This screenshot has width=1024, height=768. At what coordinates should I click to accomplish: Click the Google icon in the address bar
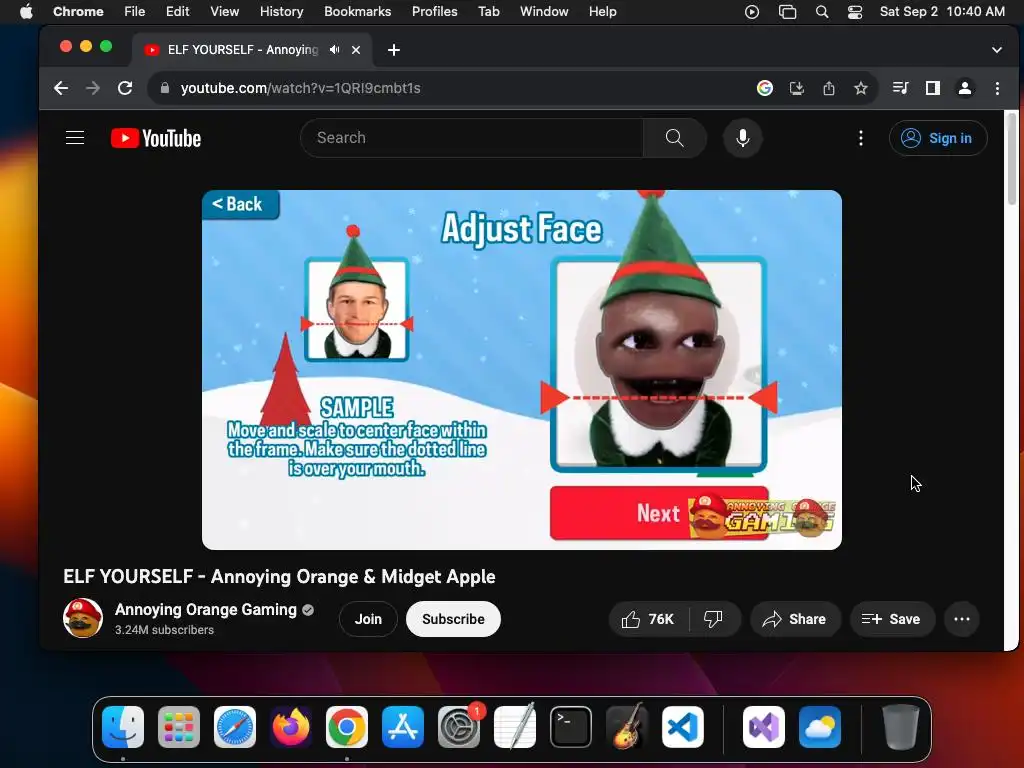pos(765,88)
